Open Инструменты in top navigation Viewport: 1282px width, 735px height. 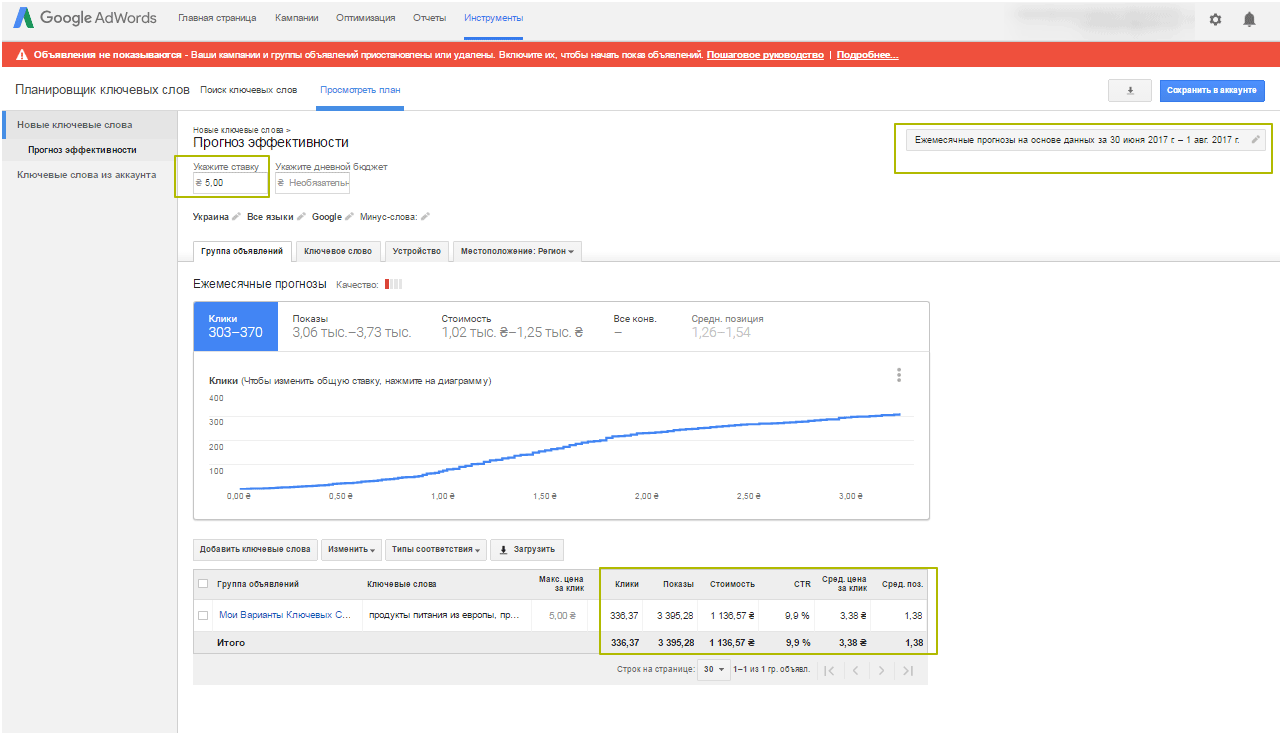(x=493, y=18)
